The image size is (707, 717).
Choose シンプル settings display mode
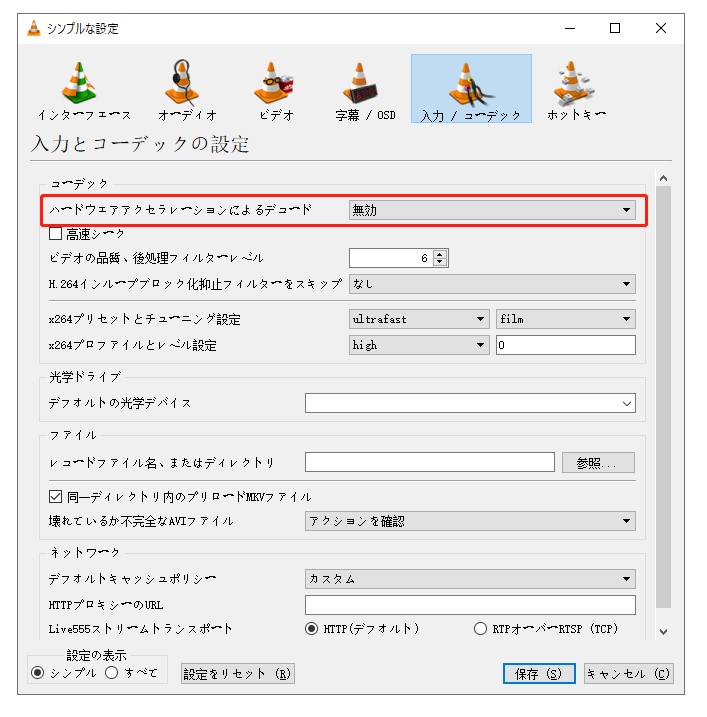pyautogui.click(x=37, y=673)
